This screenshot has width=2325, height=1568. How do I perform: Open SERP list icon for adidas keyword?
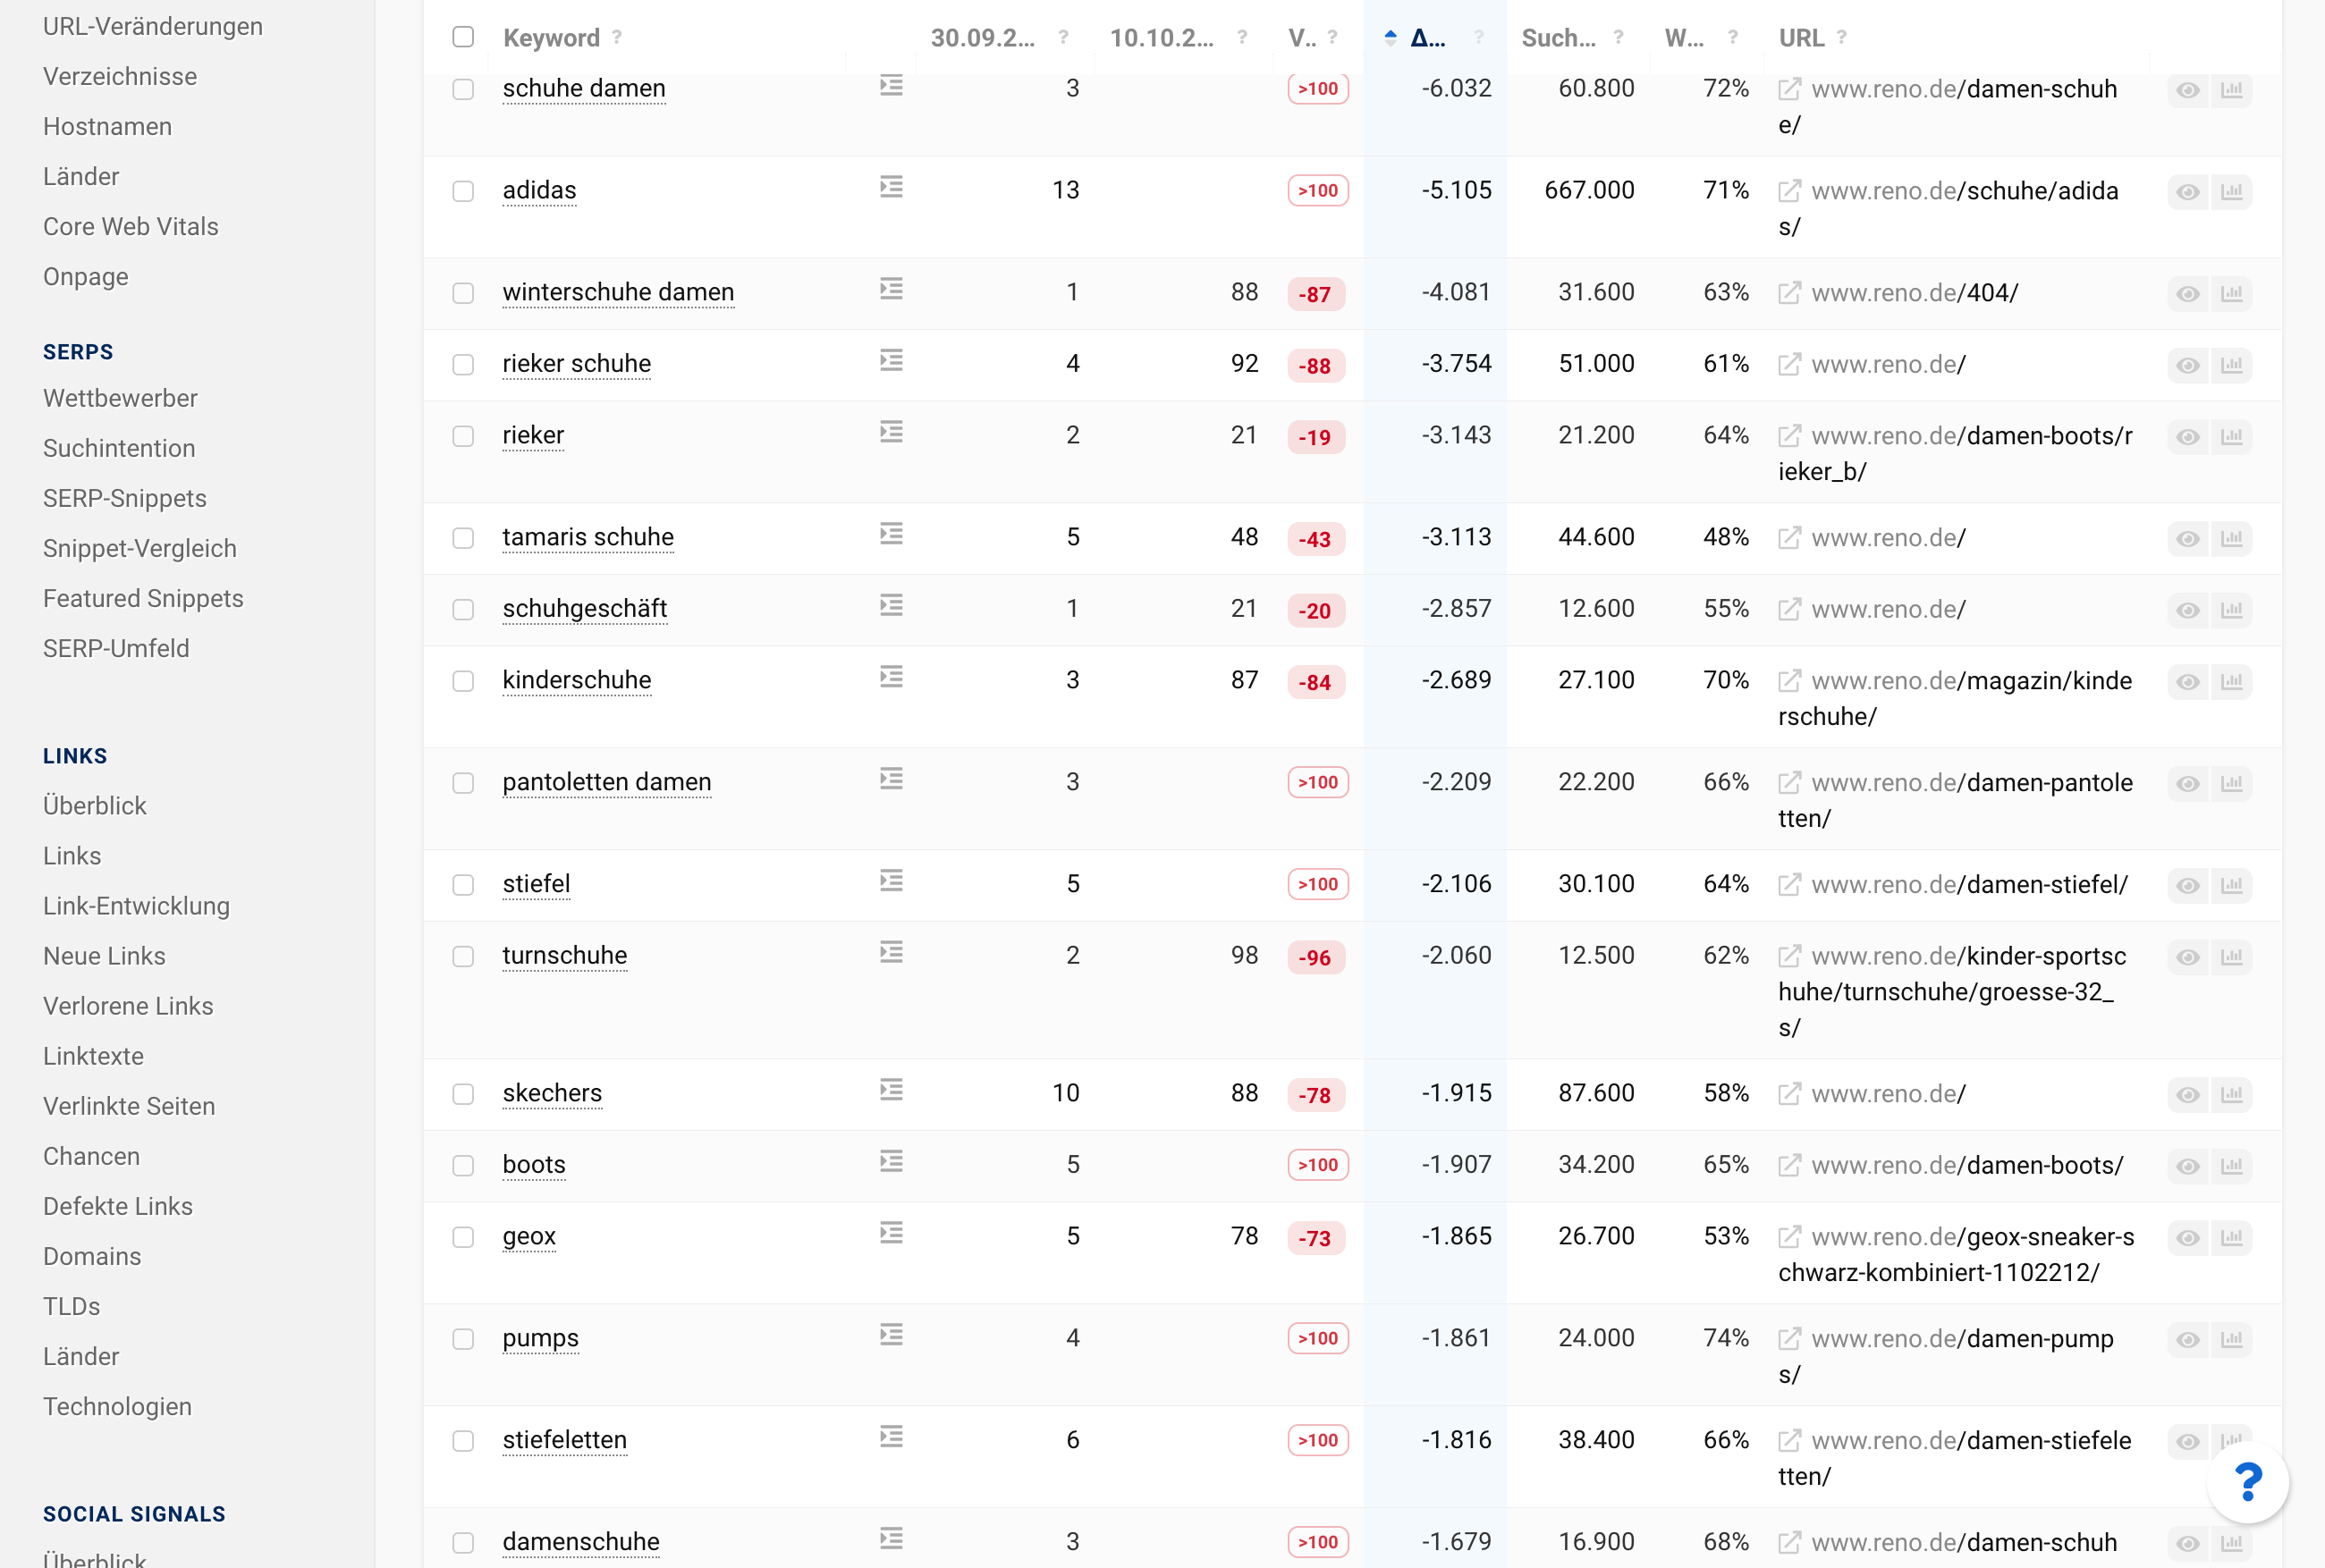(x=891, y=187)
